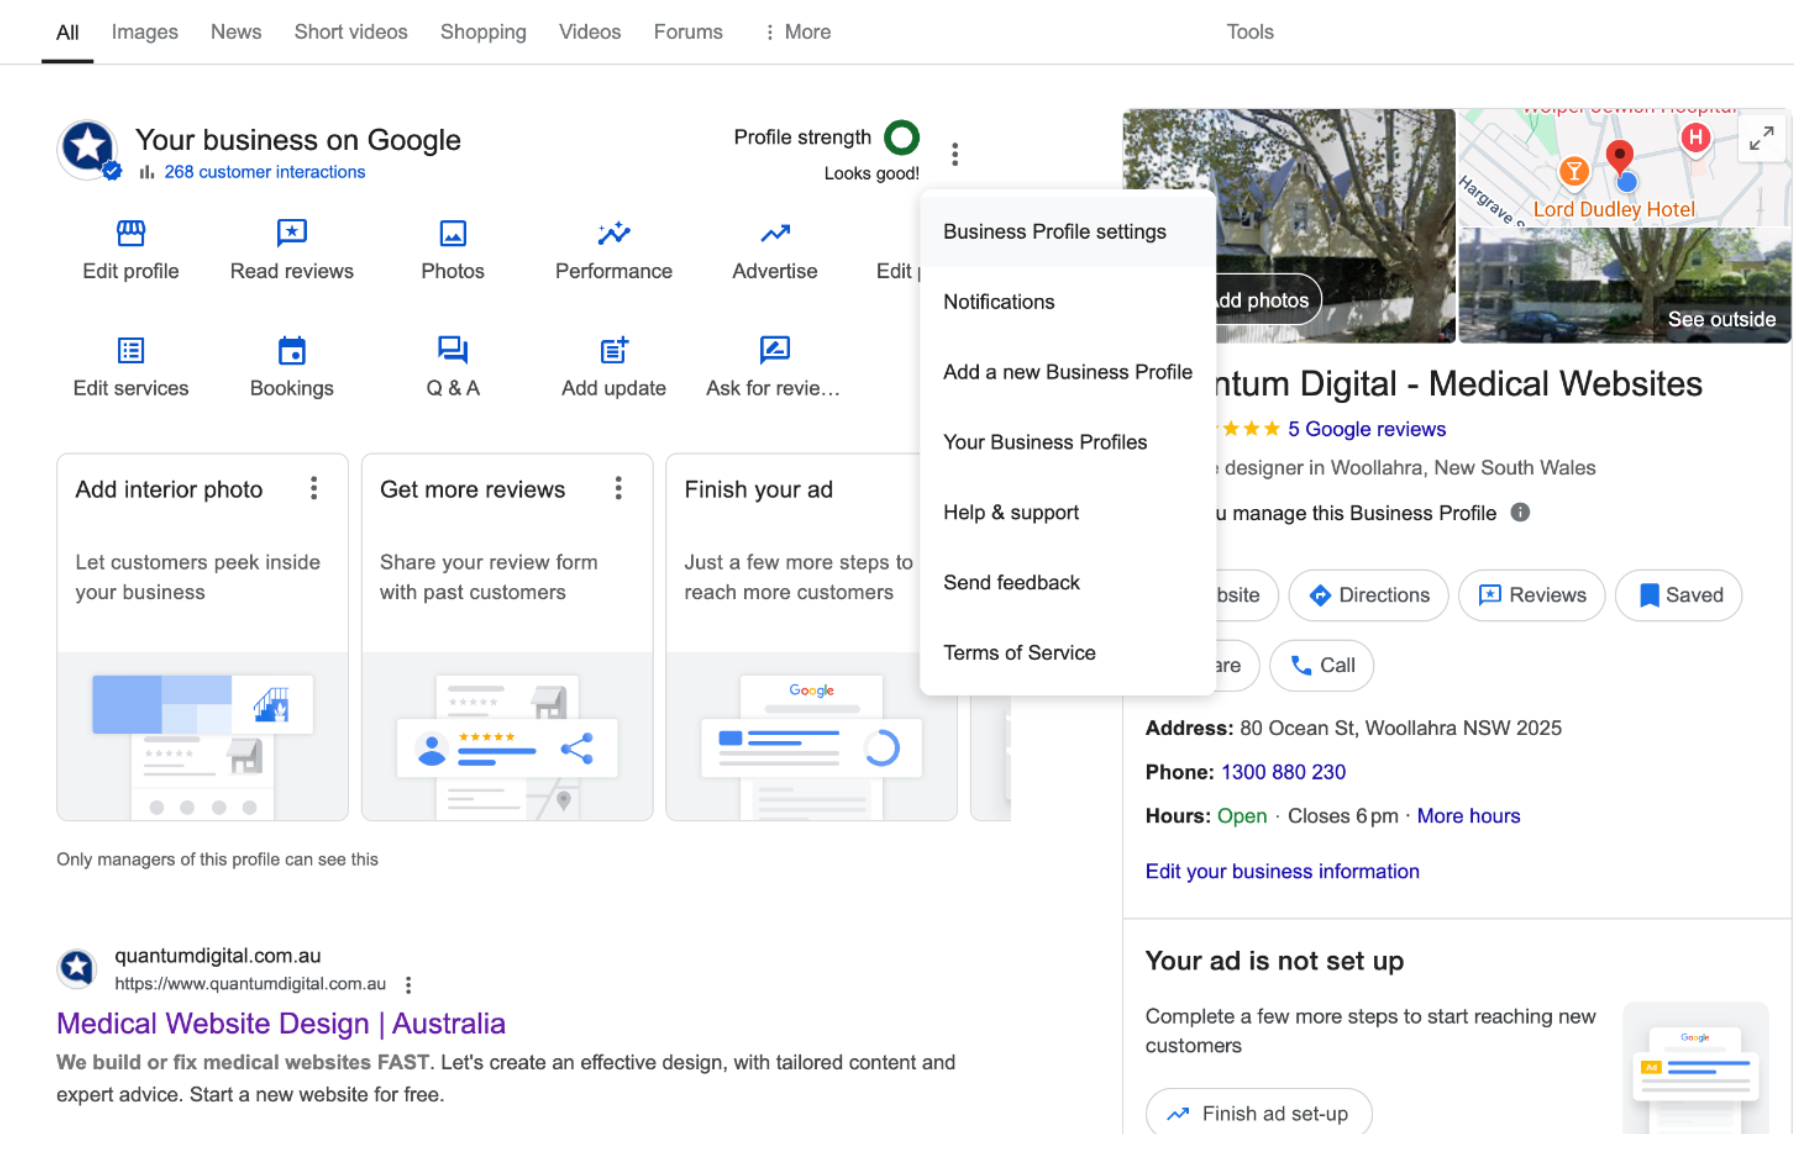Image resolution: width=1794 pixels, height=1150 pixels.
Task: Open Medical Website Design | Australia result
Action: pyautogui.click(x=281, y=1023)
